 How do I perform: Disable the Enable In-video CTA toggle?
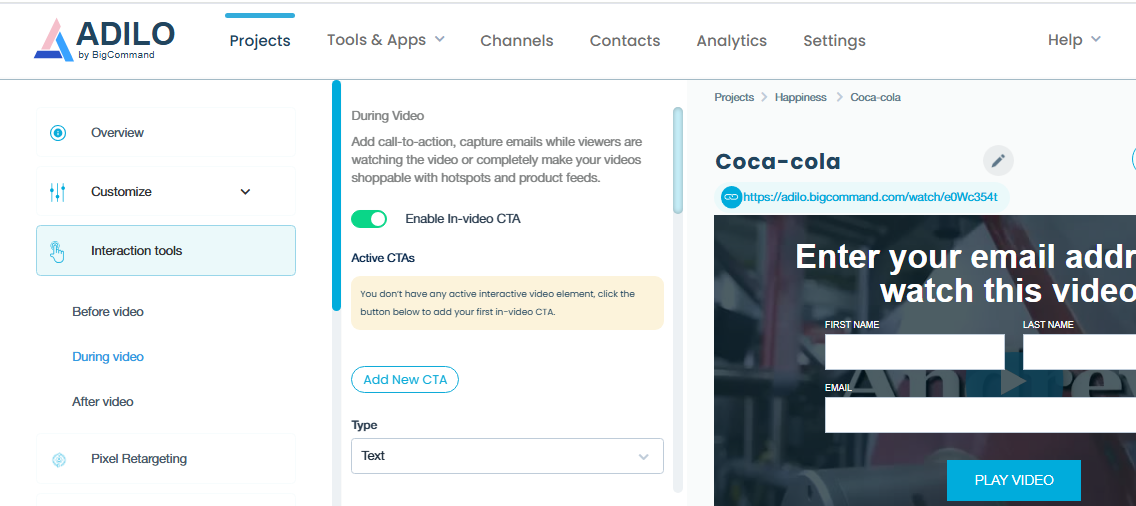[x=369, y=219]
